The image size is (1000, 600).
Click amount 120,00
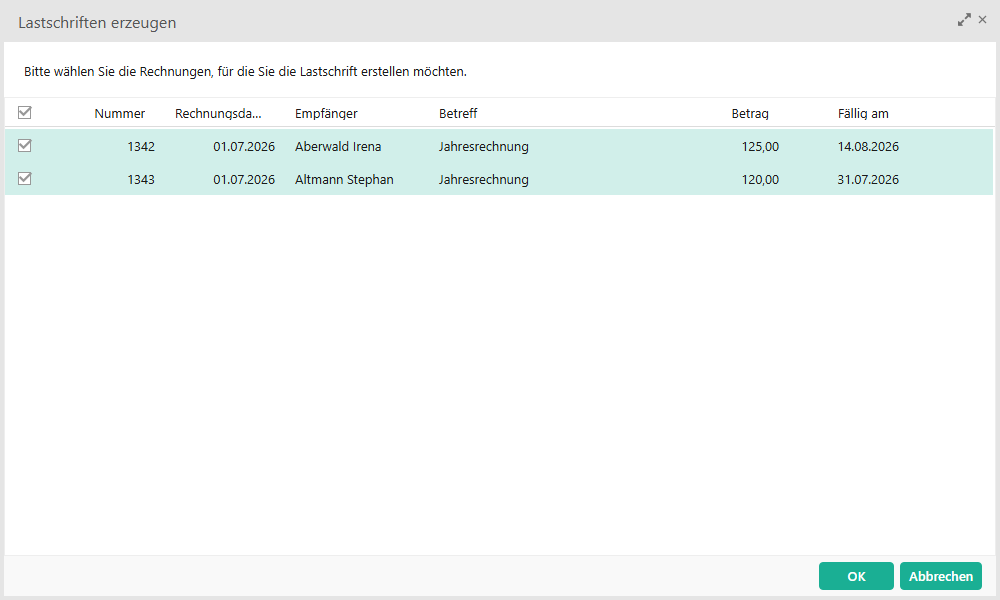pyautogui.click(x=760, y=180)
